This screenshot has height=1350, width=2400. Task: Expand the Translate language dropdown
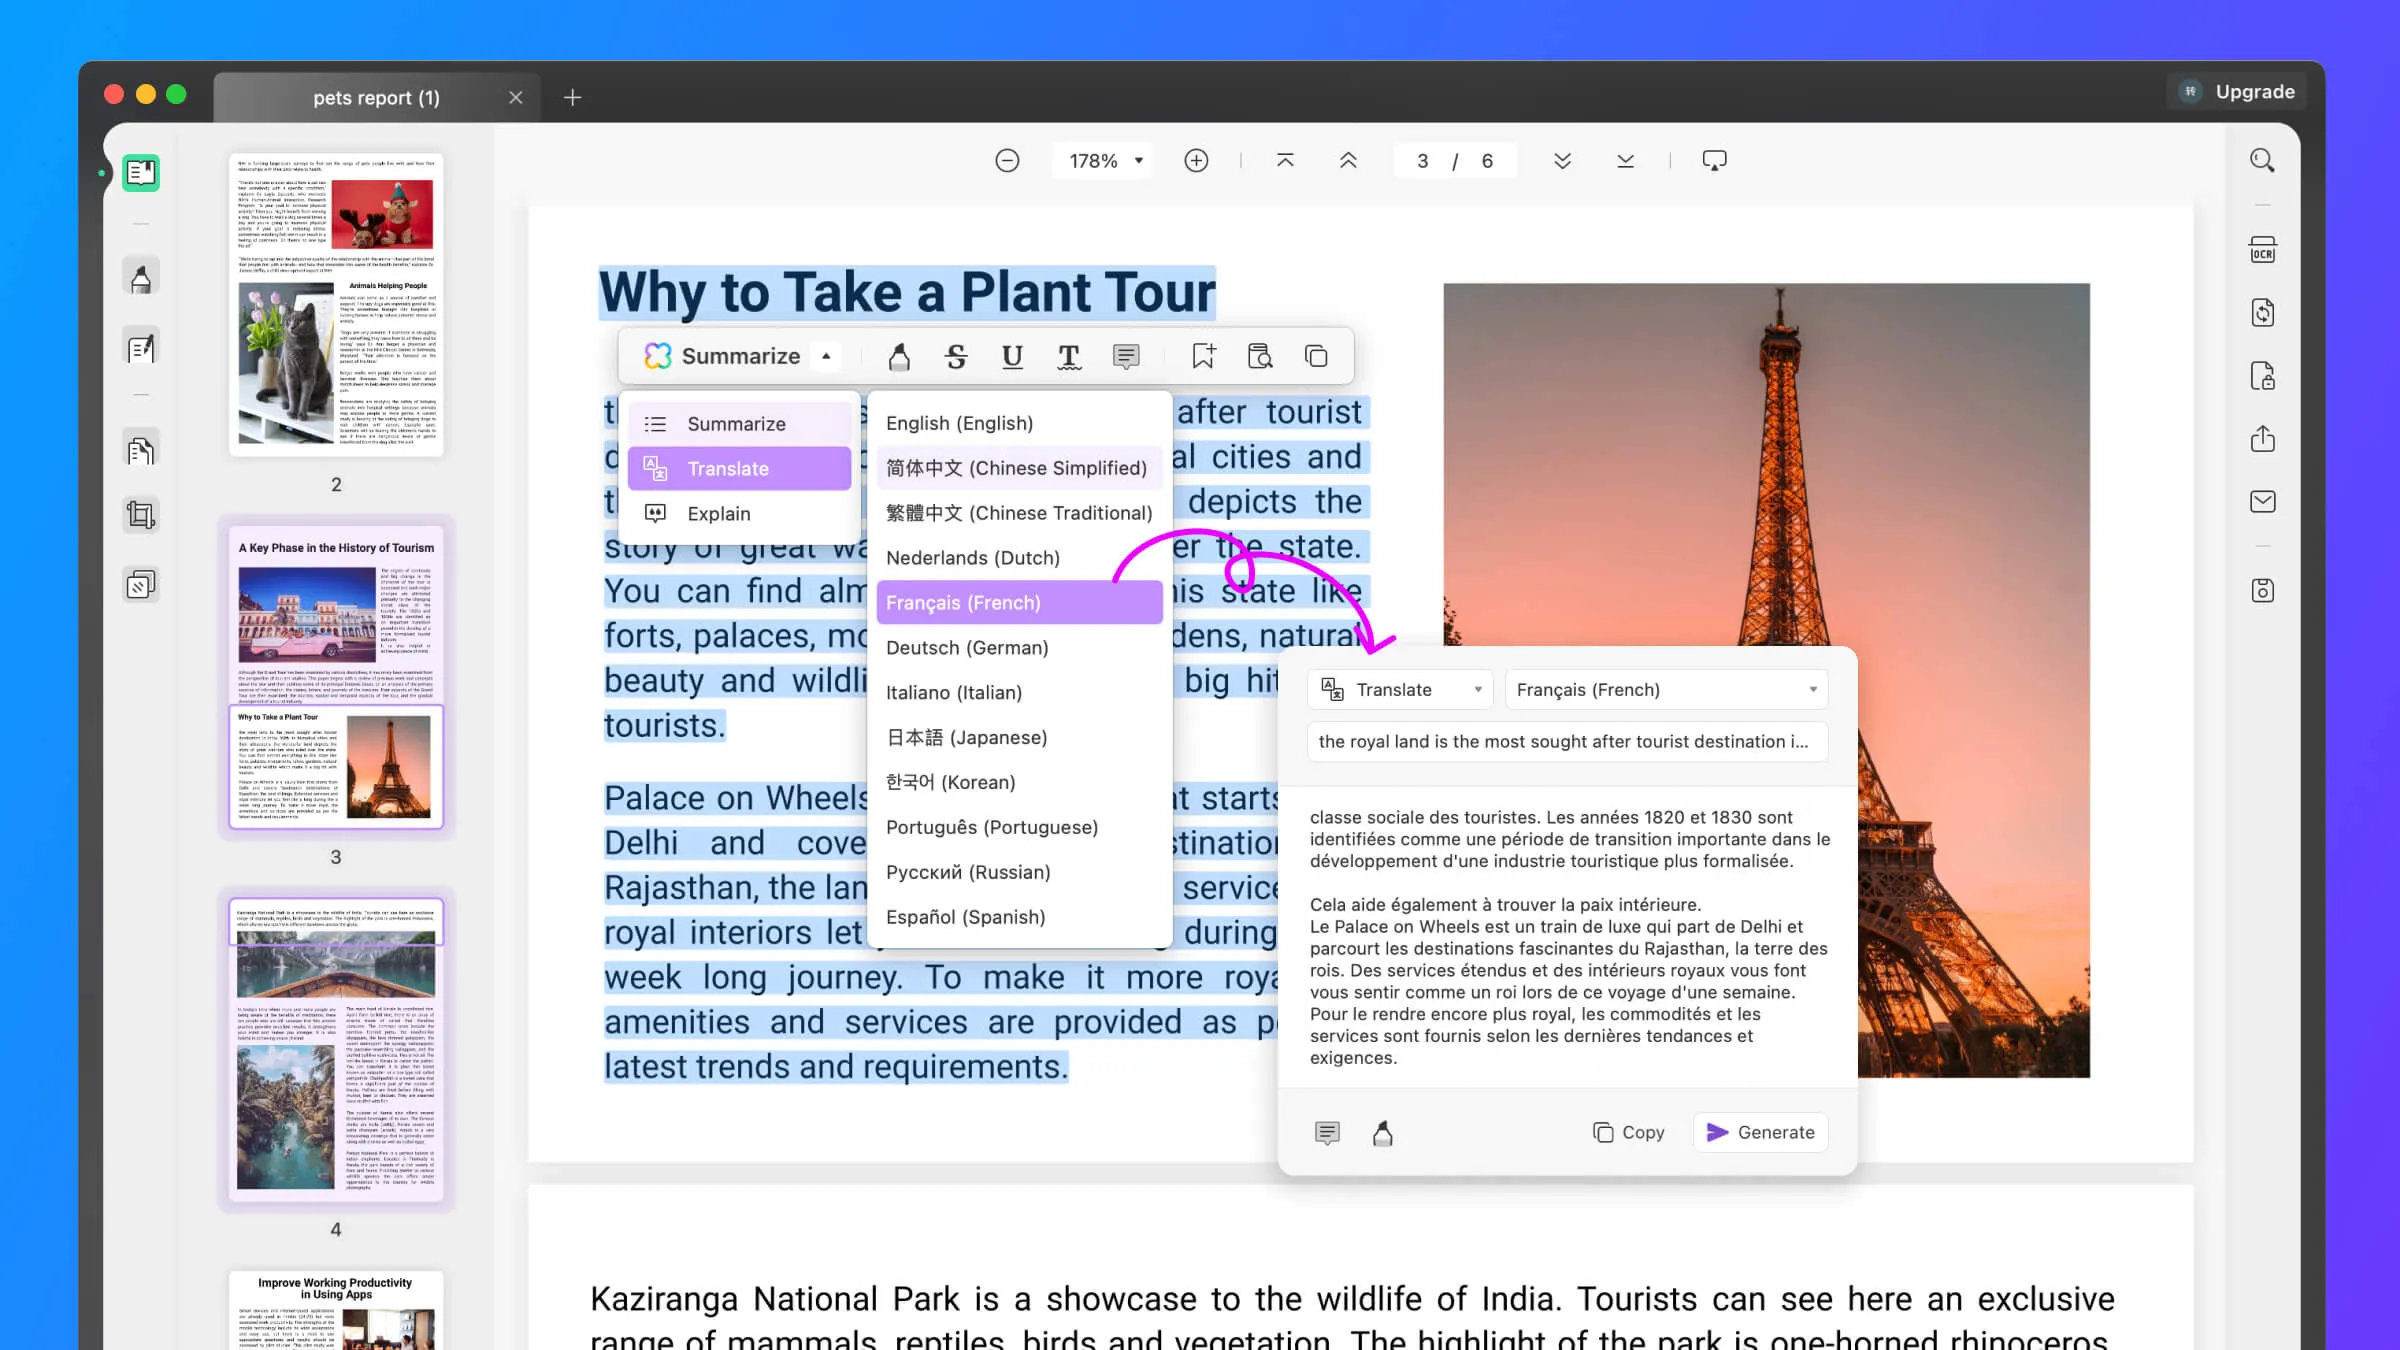(1663, 689)
